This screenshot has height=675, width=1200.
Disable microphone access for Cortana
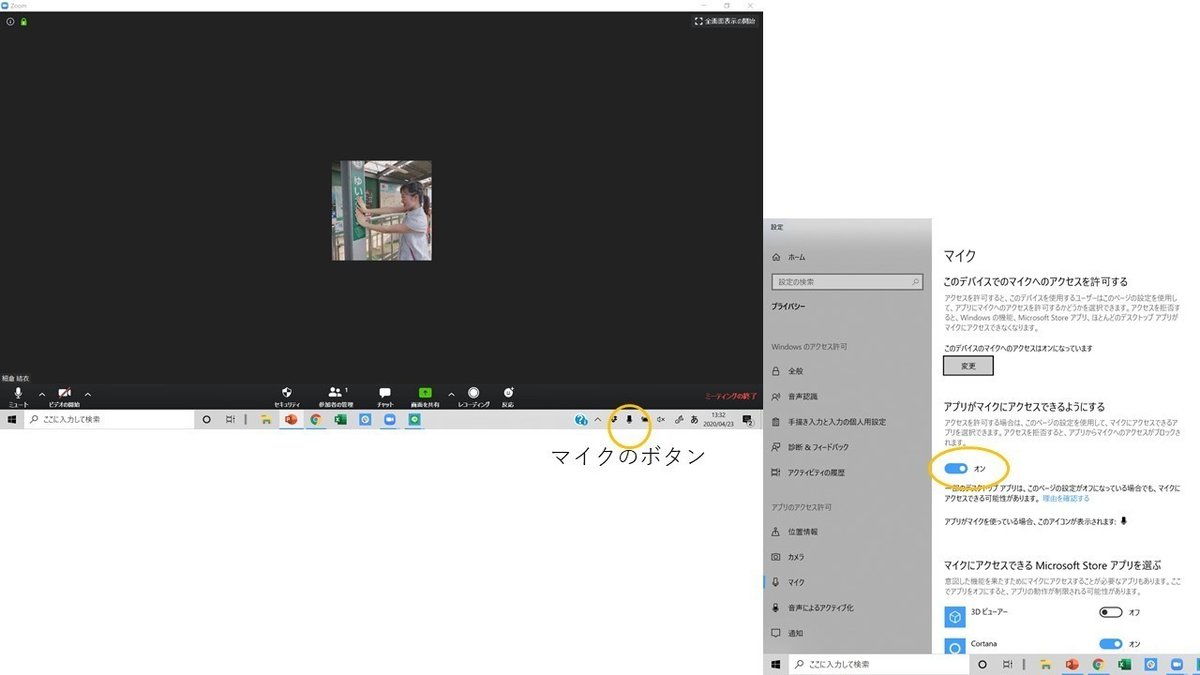pos(1113,646)
